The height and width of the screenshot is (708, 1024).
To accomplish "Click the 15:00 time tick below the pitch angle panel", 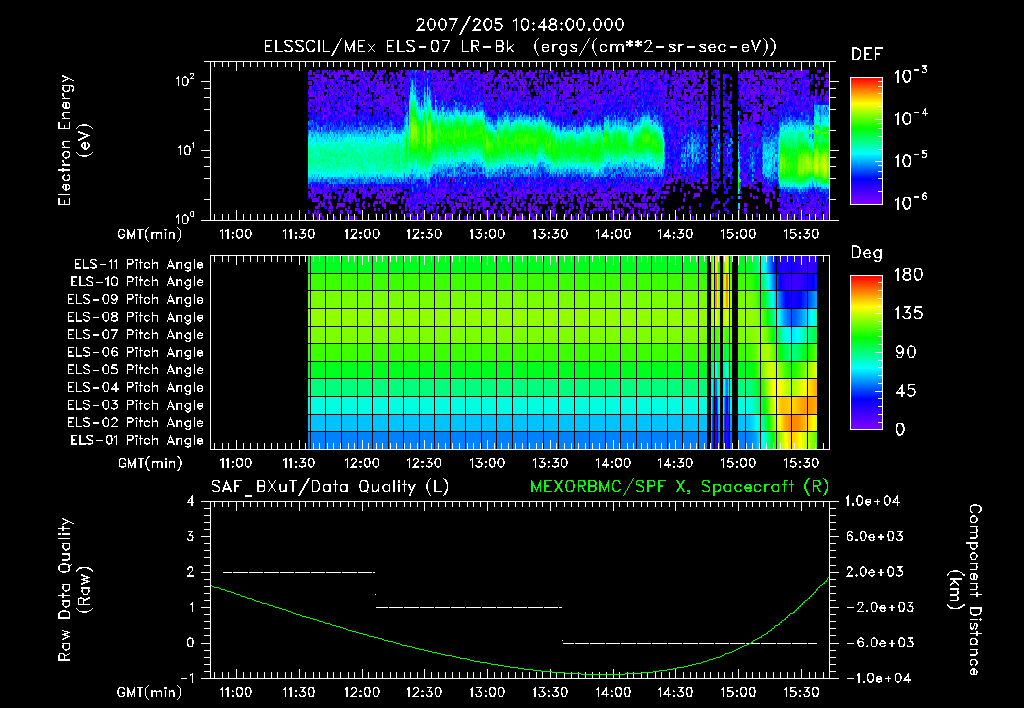I will point(738,463).
